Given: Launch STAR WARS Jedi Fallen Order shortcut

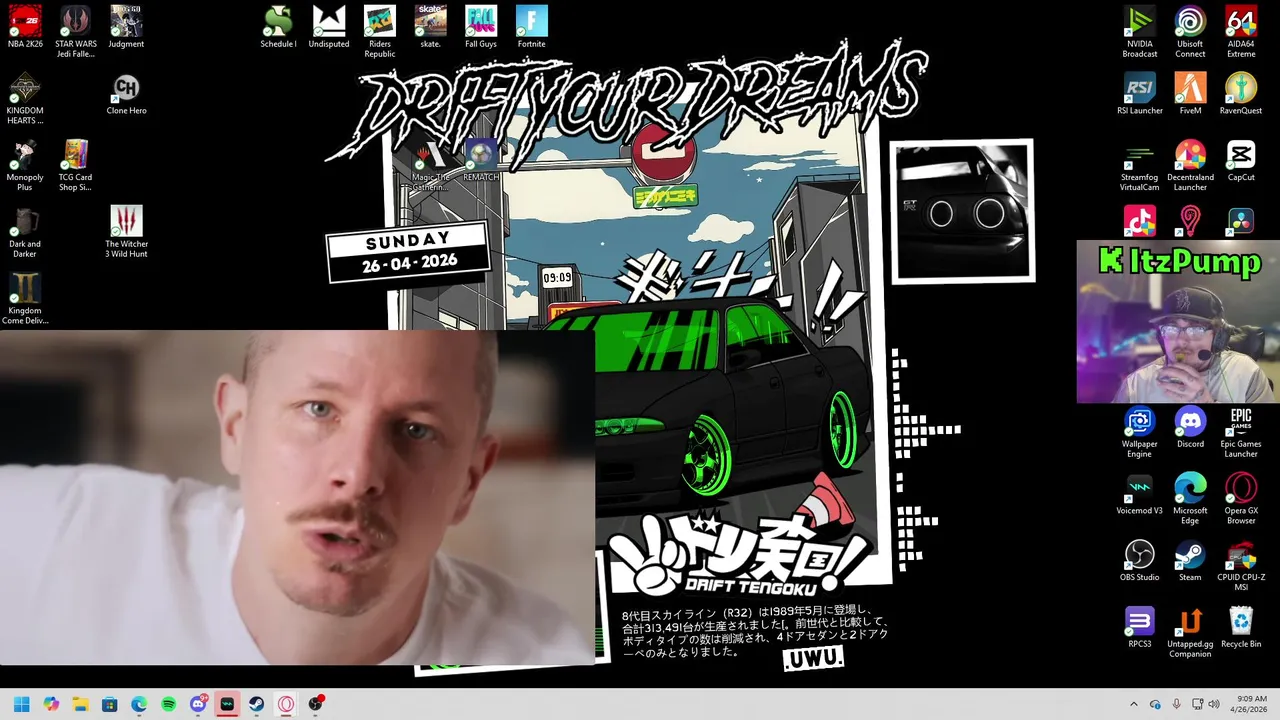Looking at the screenshot, I should pos(76,32).
